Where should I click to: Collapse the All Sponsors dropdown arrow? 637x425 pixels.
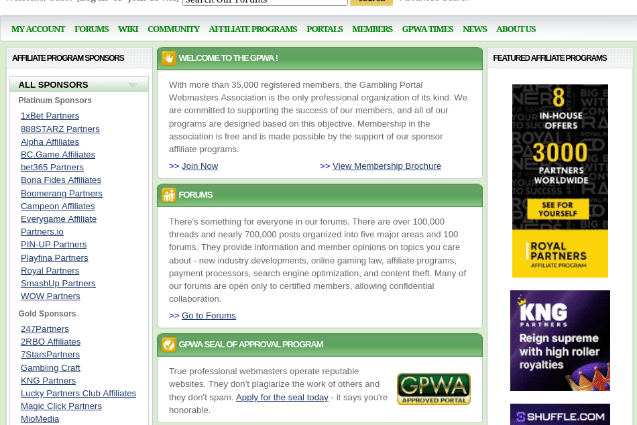pyautogui.click(x=132, y=85)
